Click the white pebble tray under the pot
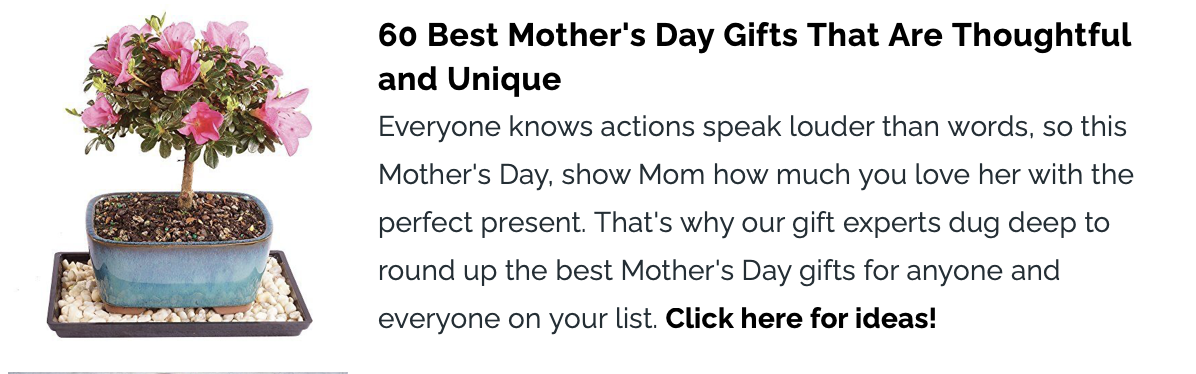This screenshot has height=374, width=1196. pyautogui.click(x=178, y=294)
